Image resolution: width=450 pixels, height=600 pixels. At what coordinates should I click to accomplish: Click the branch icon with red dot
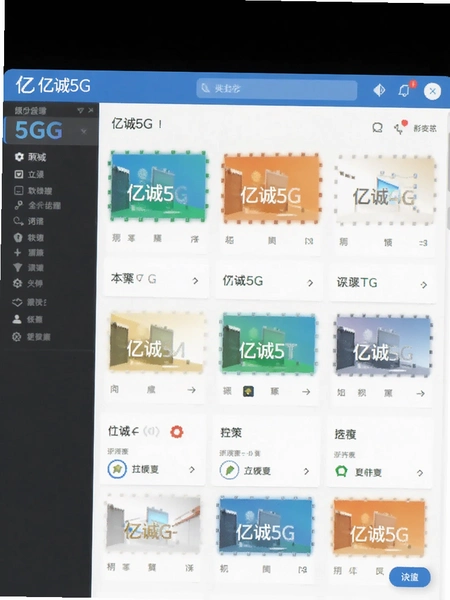(400, 128)
